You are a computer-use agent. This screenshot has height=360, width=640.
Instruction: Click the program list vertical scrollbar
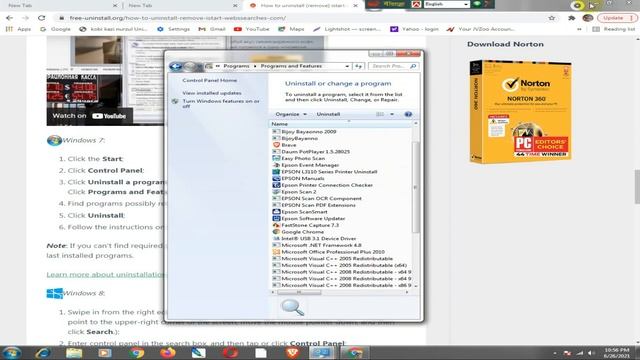coord(416,187)
